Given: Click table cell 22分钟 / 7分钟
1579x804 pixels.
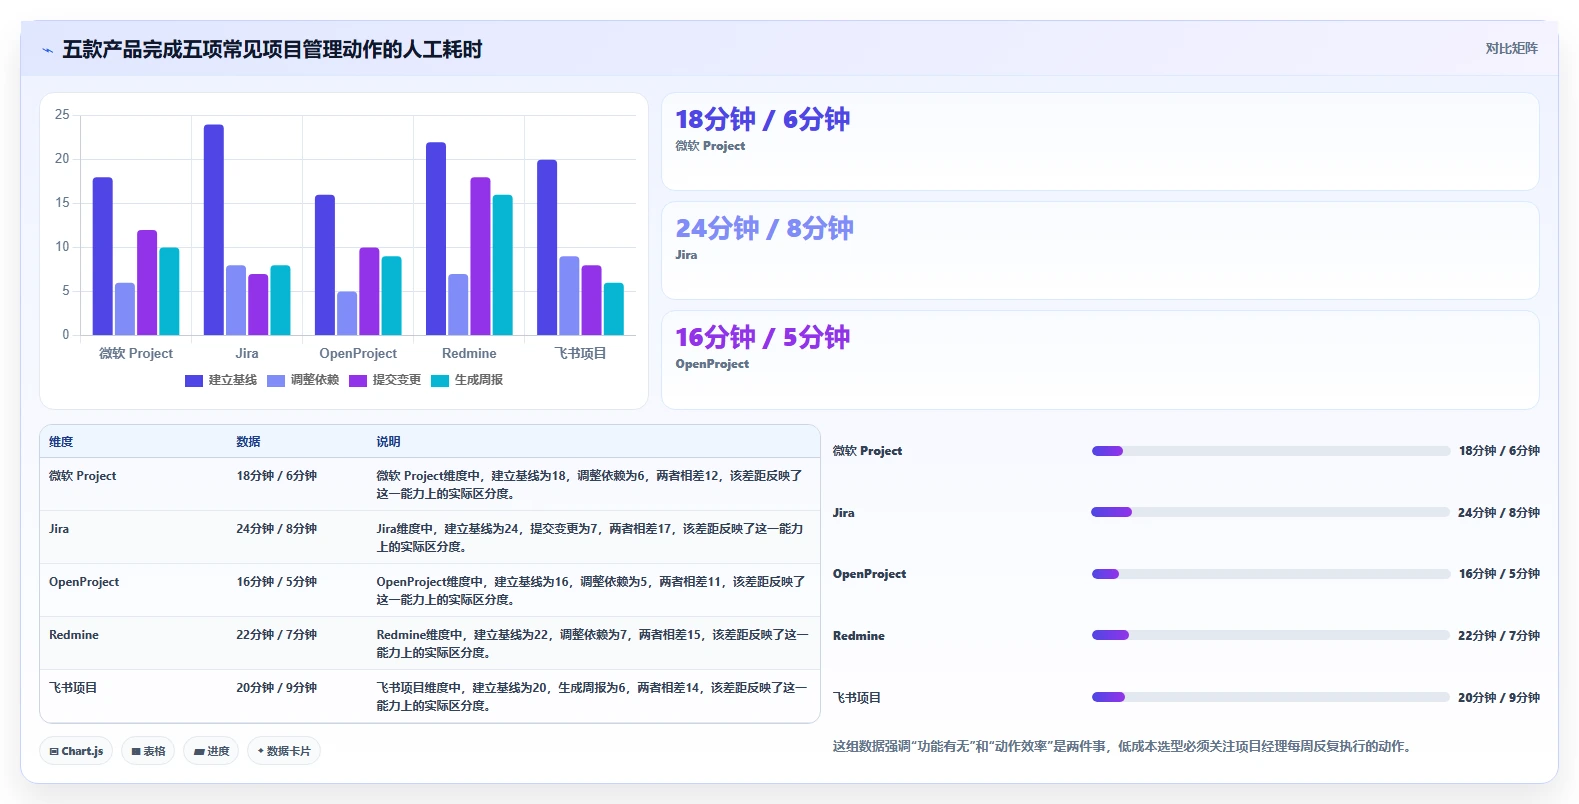Looking at the screenshot, I should click(277, 635).
